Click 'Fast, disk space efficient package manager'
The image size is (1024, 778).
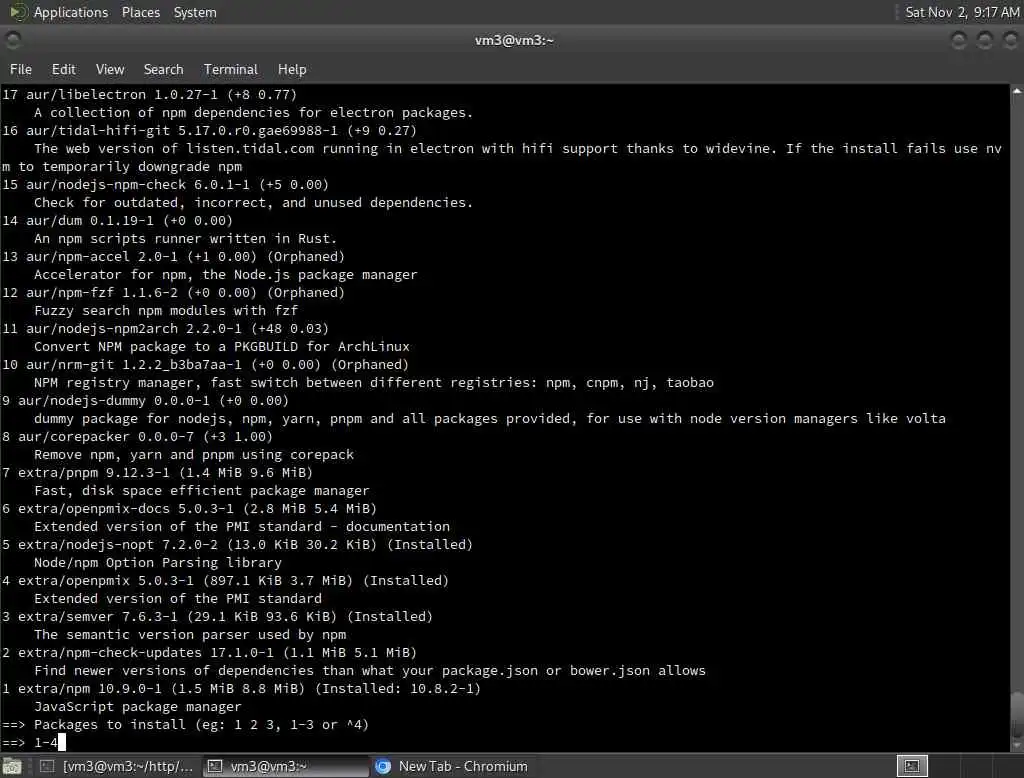tap(202, 491)
